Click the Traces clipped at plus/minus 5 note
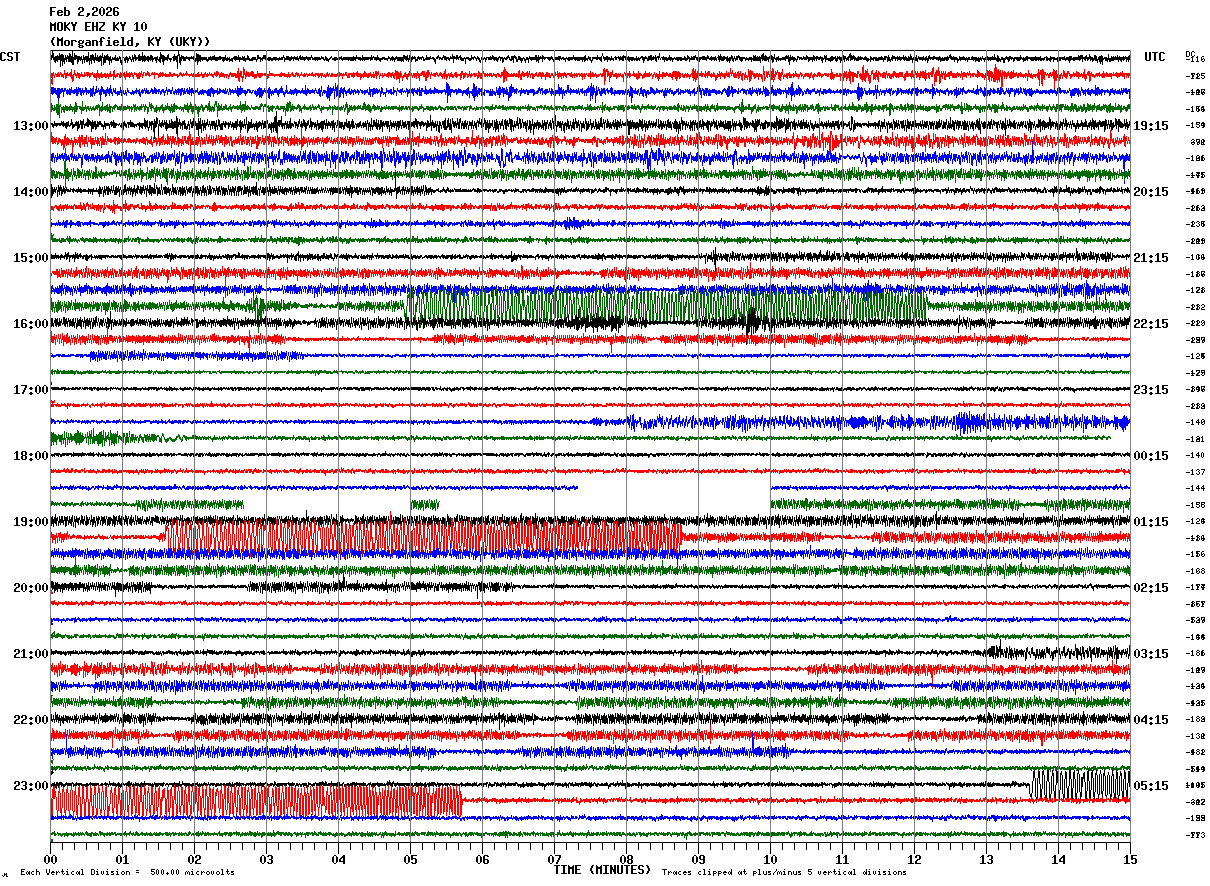The image size is (1210, 886). pyautogui.click(x=784, y=873)
